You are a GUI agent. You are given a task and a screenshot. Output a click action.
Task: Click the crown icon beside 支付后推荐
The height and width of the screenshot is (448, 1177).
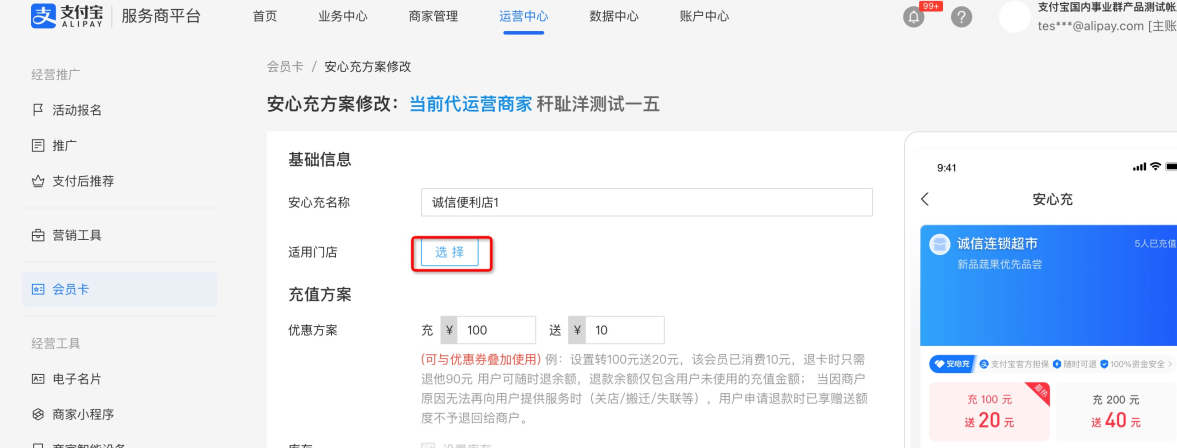[x=38, y=181]
